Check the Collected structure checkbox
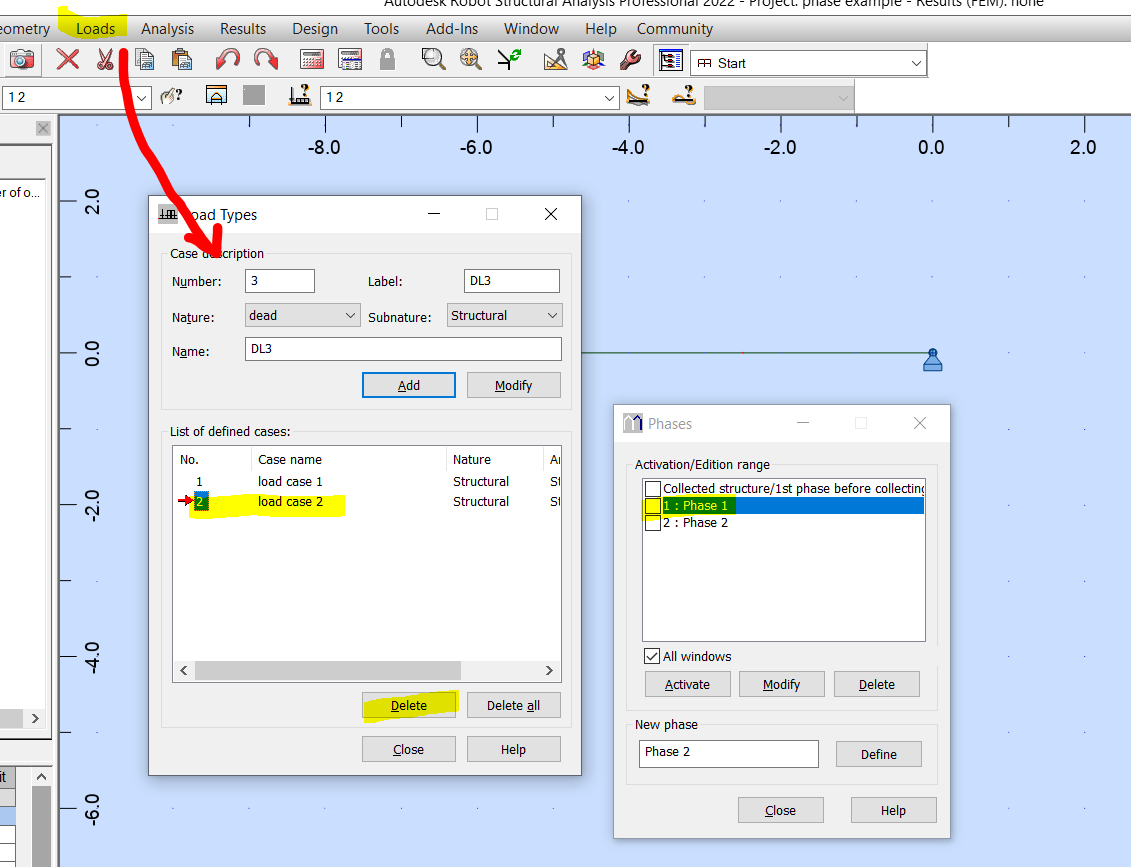Image resolution: width=1131 pixels, height=867 pixels. [651, 488]
